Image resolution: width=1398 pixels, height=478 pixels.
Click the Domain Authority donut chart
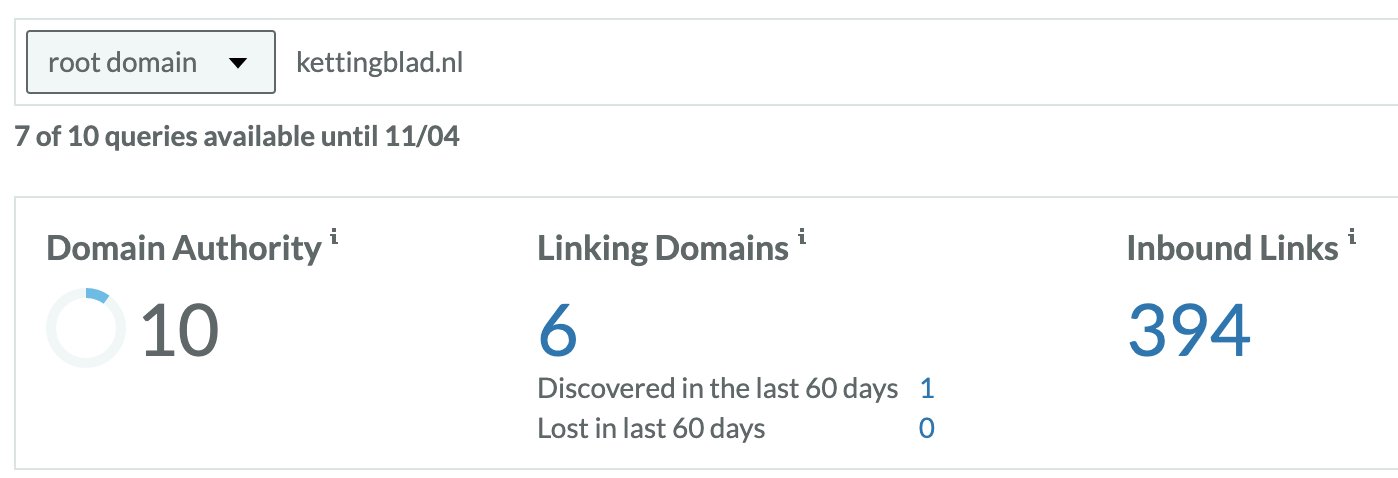point(86,328)
